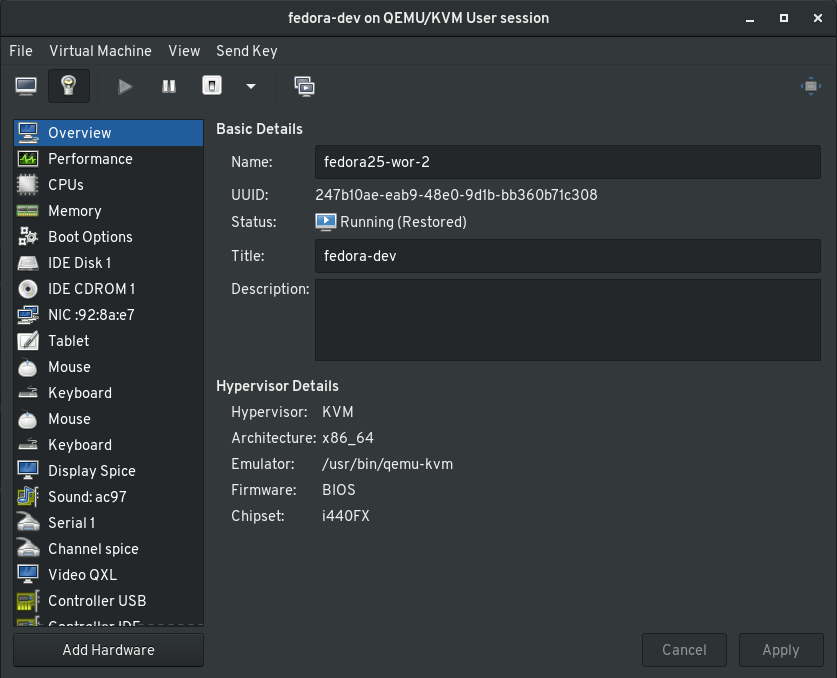
Task: Click the Boot Options gears icon
Action: pos(28,236)
